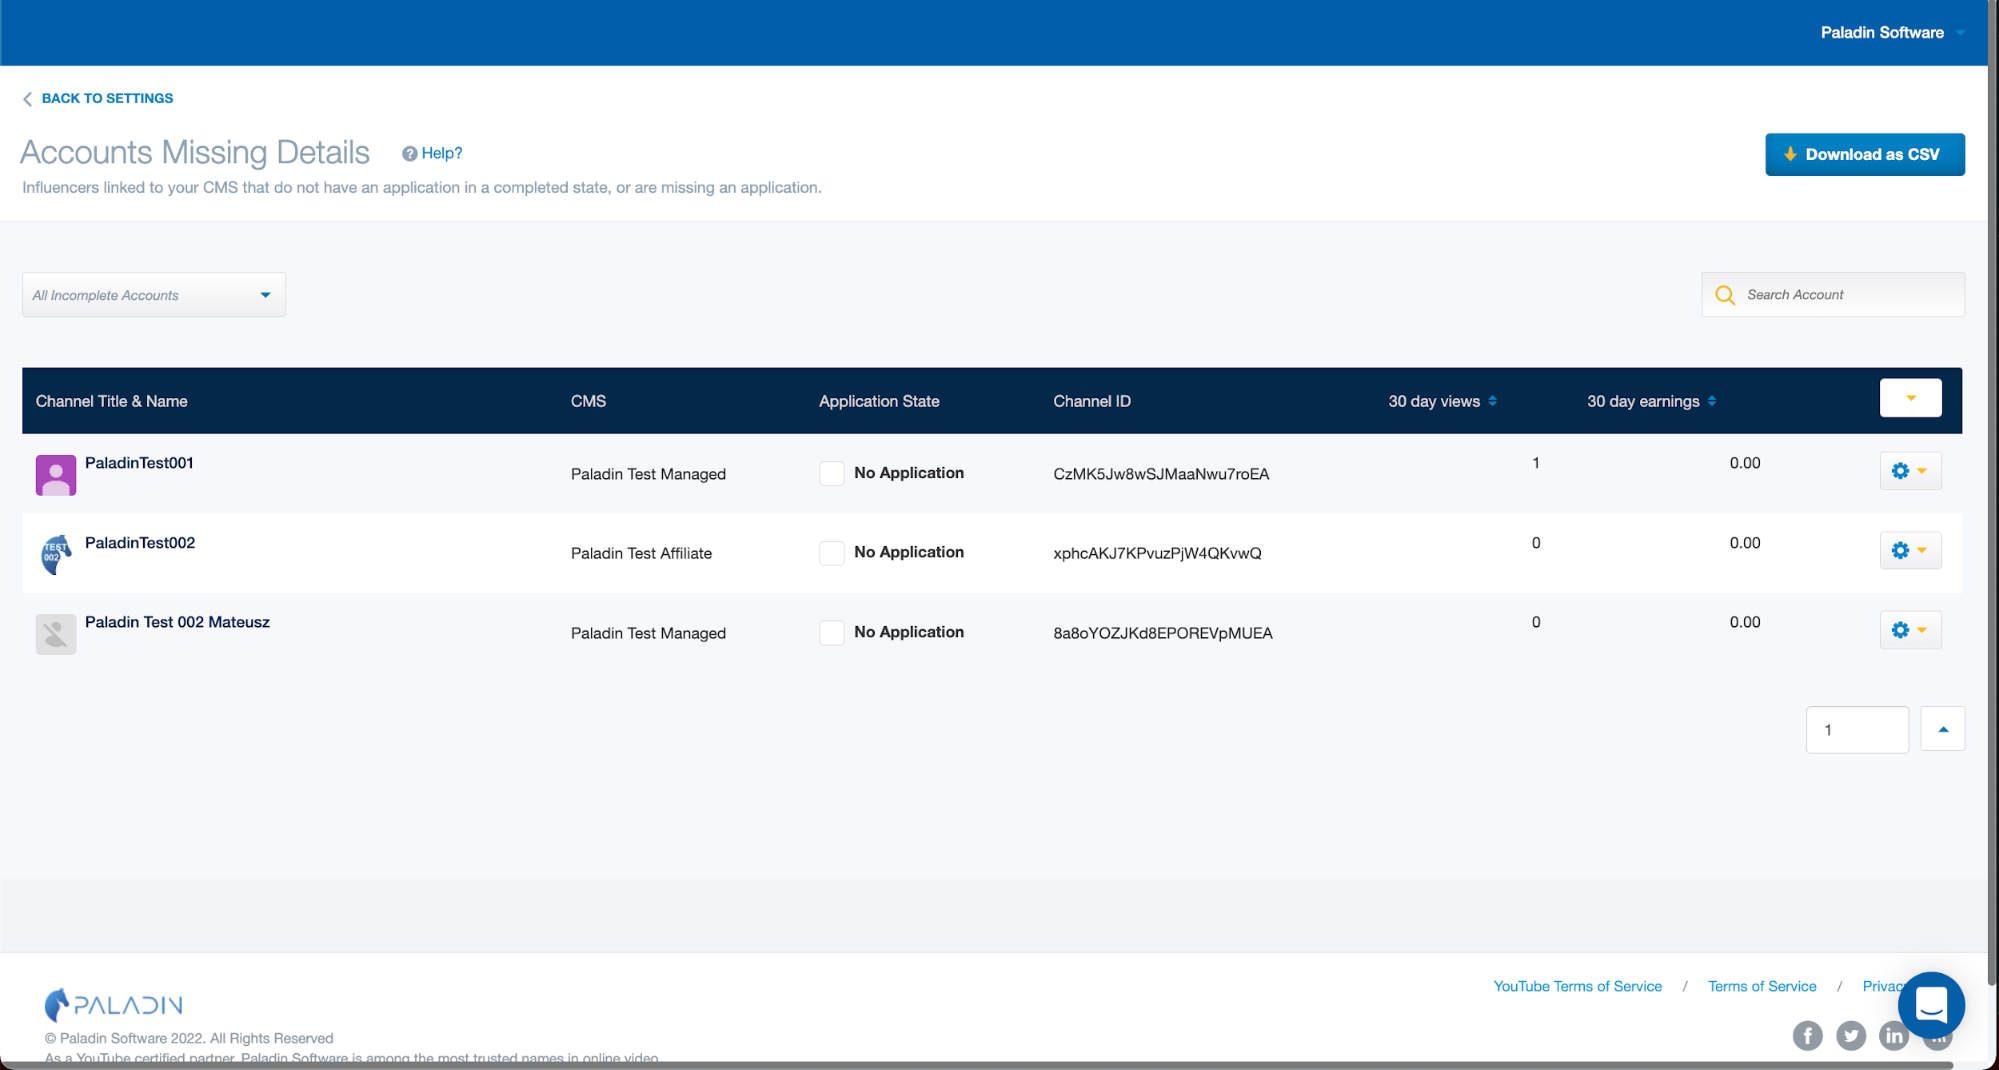Click the Help question mark icon
1999x1070 pixels.
point(409,154)
